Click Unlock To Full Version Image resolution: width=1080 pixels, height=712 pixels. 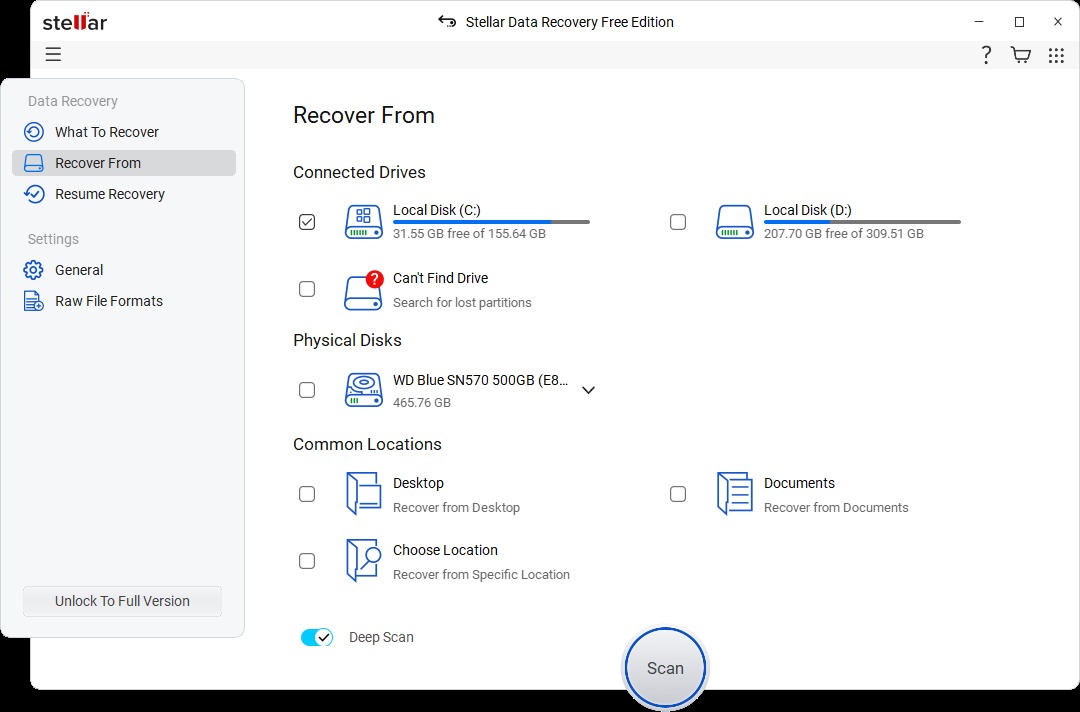click(121, 601)
